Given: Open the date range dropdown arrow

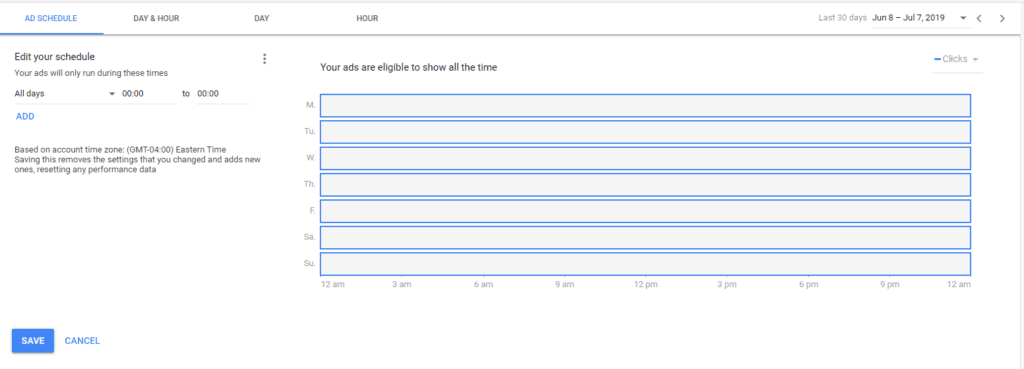Looking at the screenshot, I should [x=963, y=18].
